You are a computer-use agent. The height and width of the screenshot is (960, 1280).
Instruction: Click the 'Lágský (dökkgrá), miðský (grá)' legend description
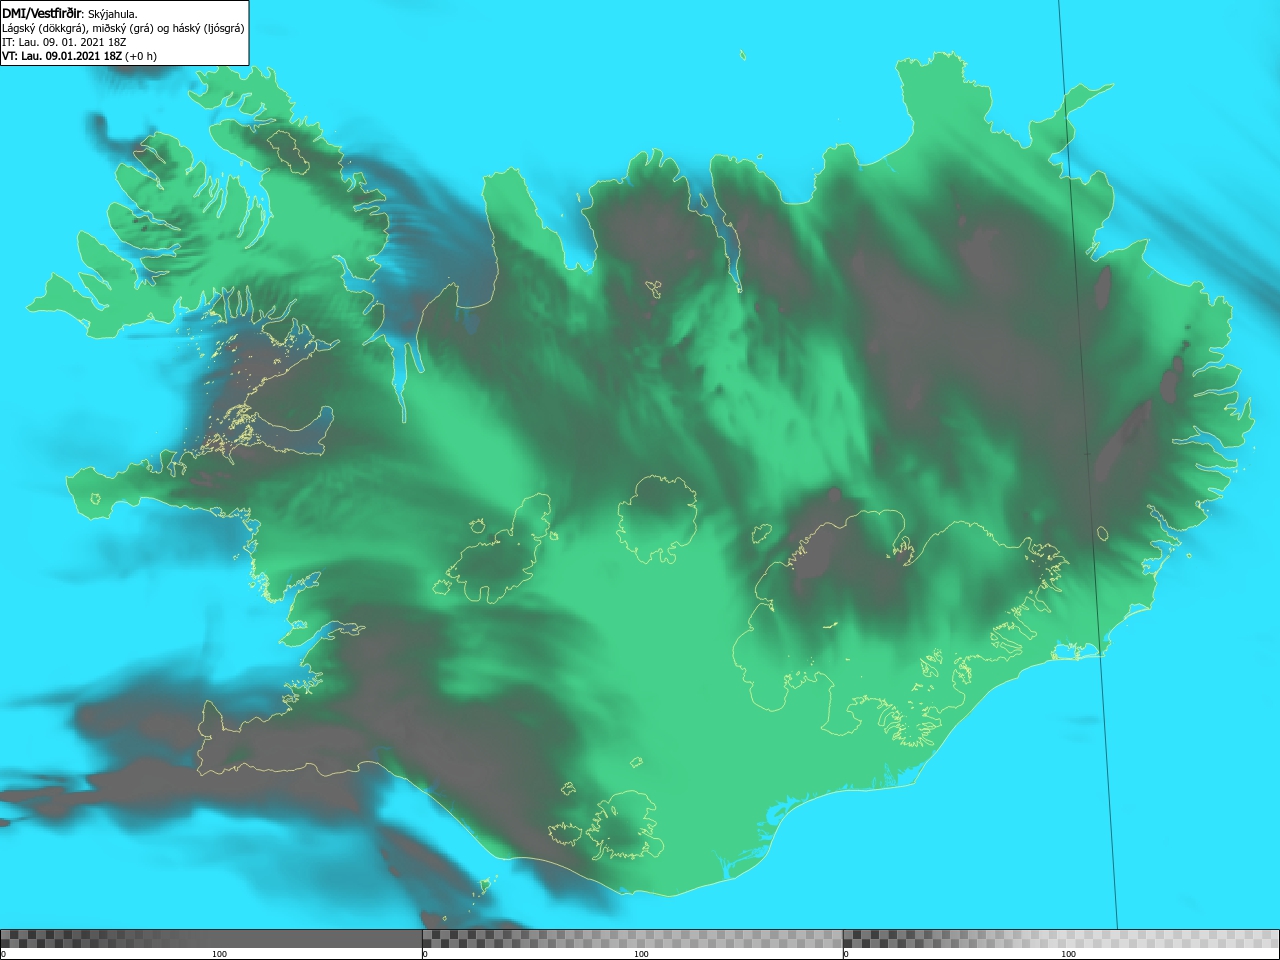[123, 28]
